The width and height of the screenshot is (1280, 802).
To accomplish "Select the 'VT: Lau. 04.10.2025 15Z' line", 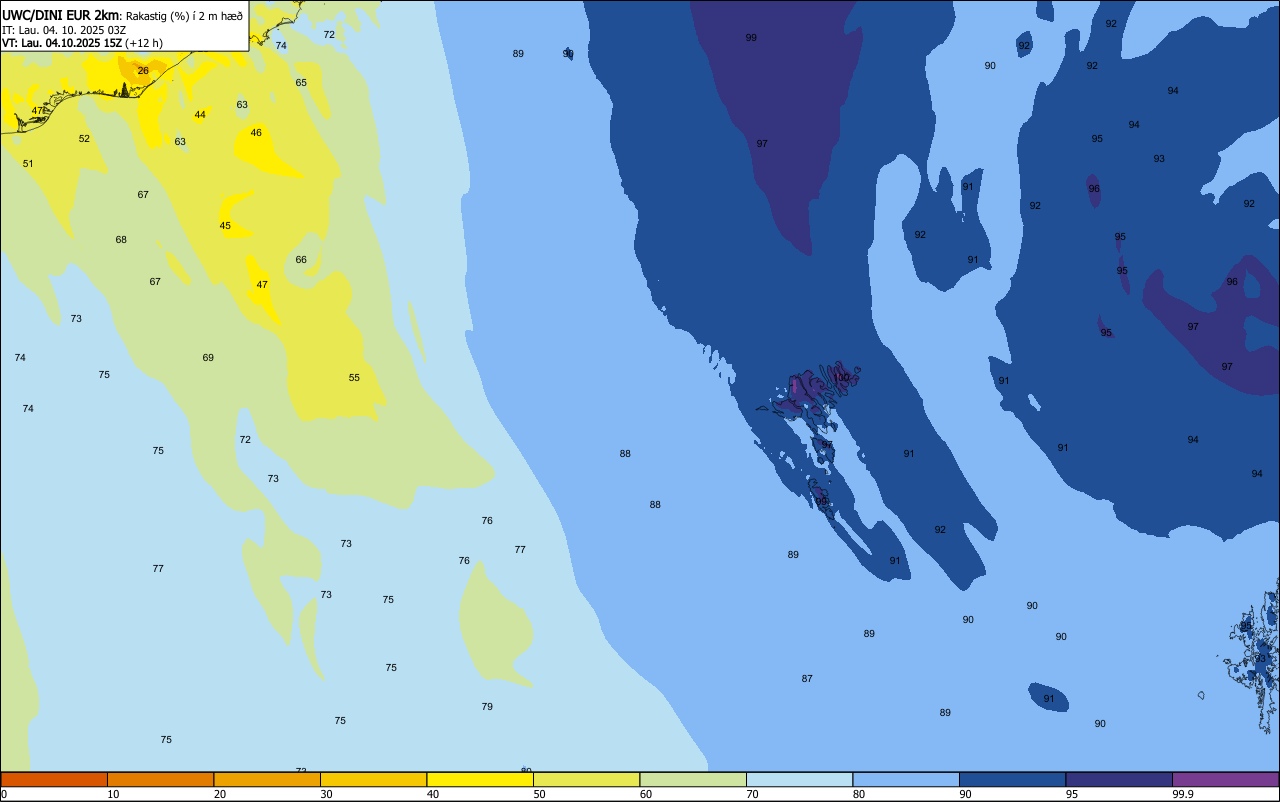I will (x=62, y=43).
